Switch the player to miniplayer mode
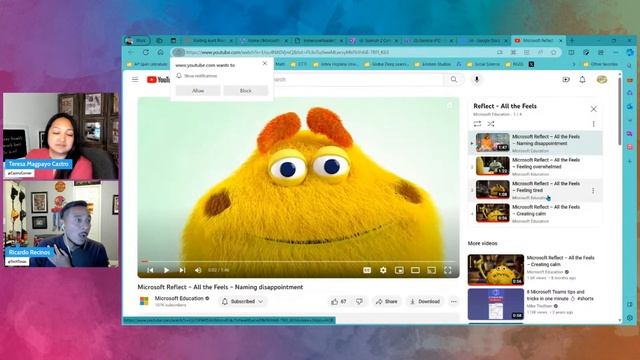The height and width of the screenshot is (360, 640). [399, 270]
